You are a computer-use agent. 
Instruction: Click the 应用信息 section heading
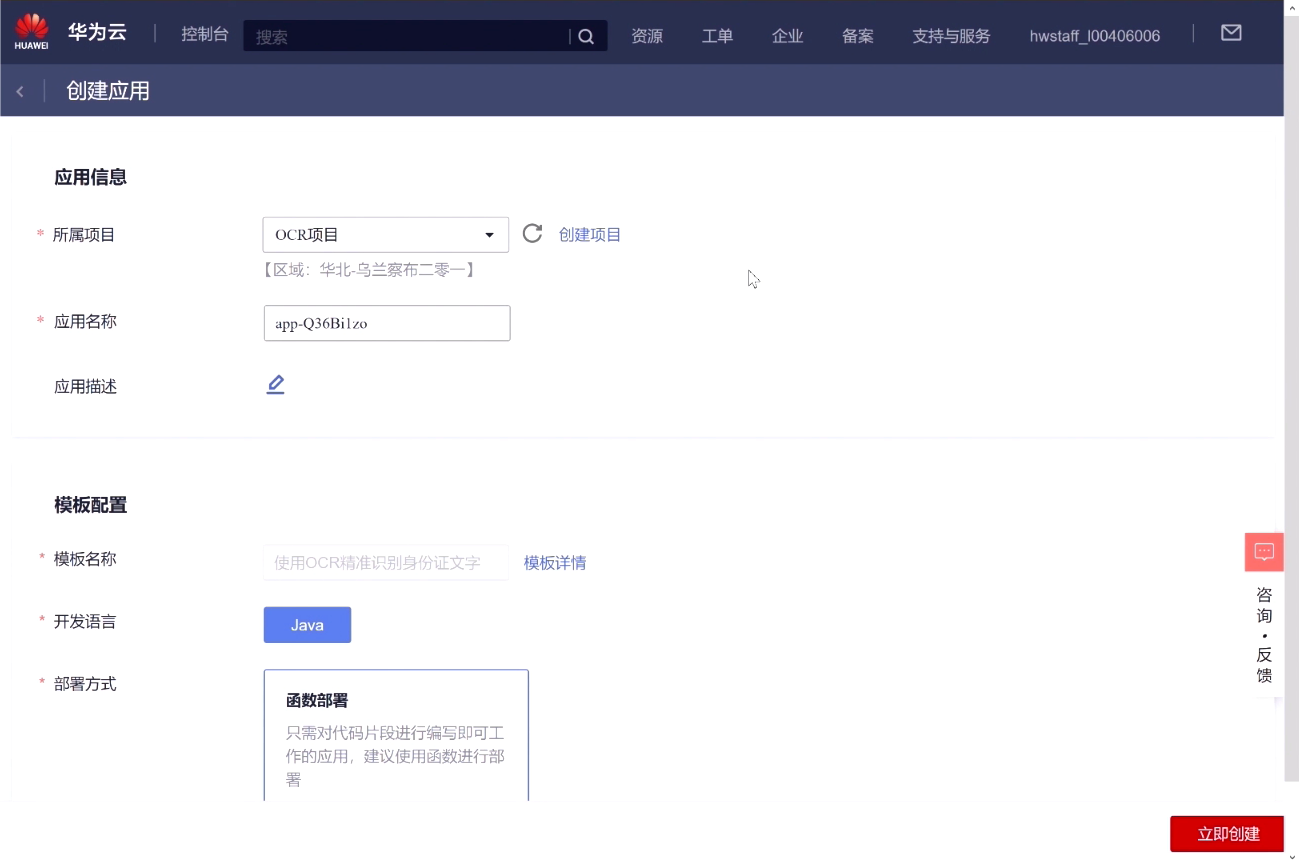[x=91, y=178]
